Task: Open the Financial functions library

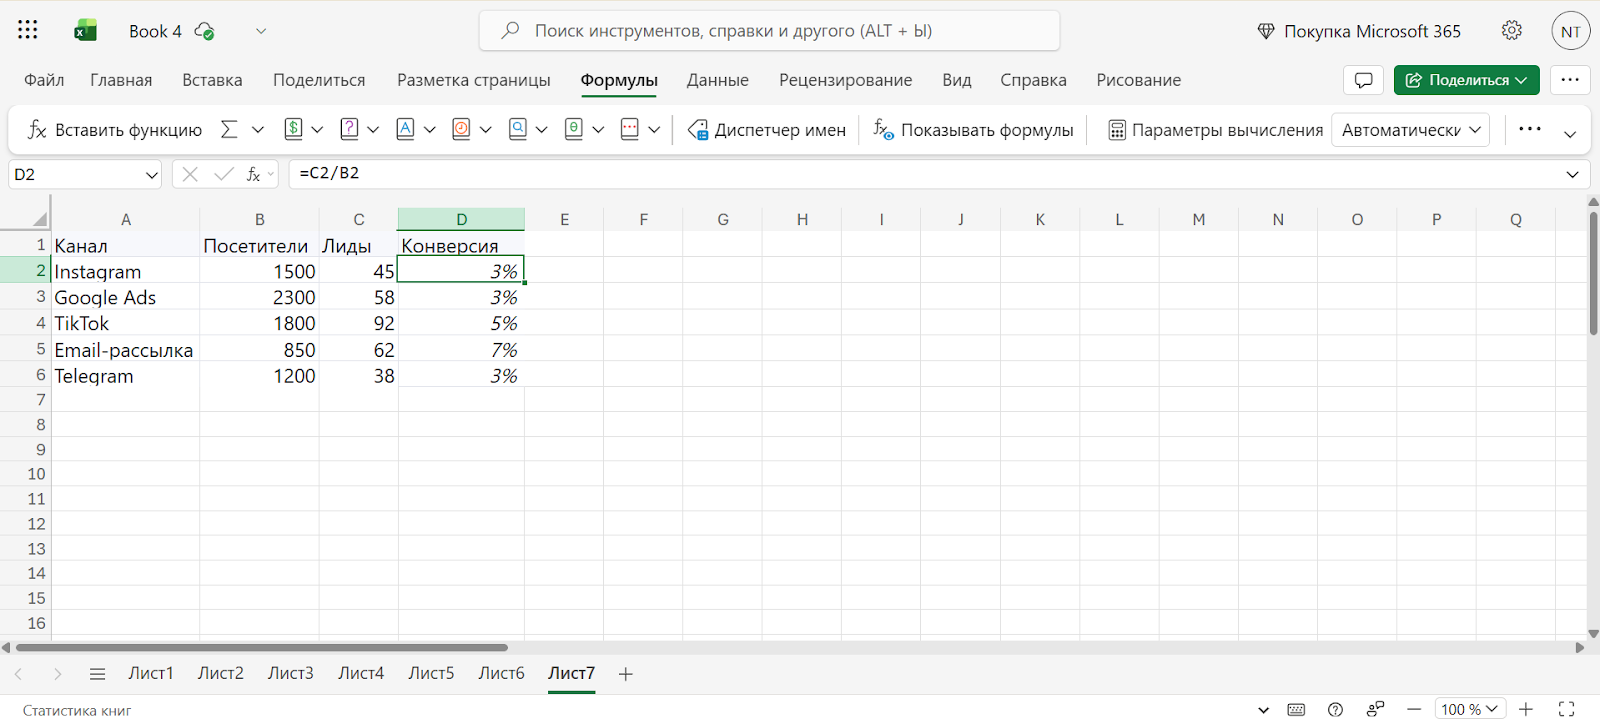Action: click(294, 130)
